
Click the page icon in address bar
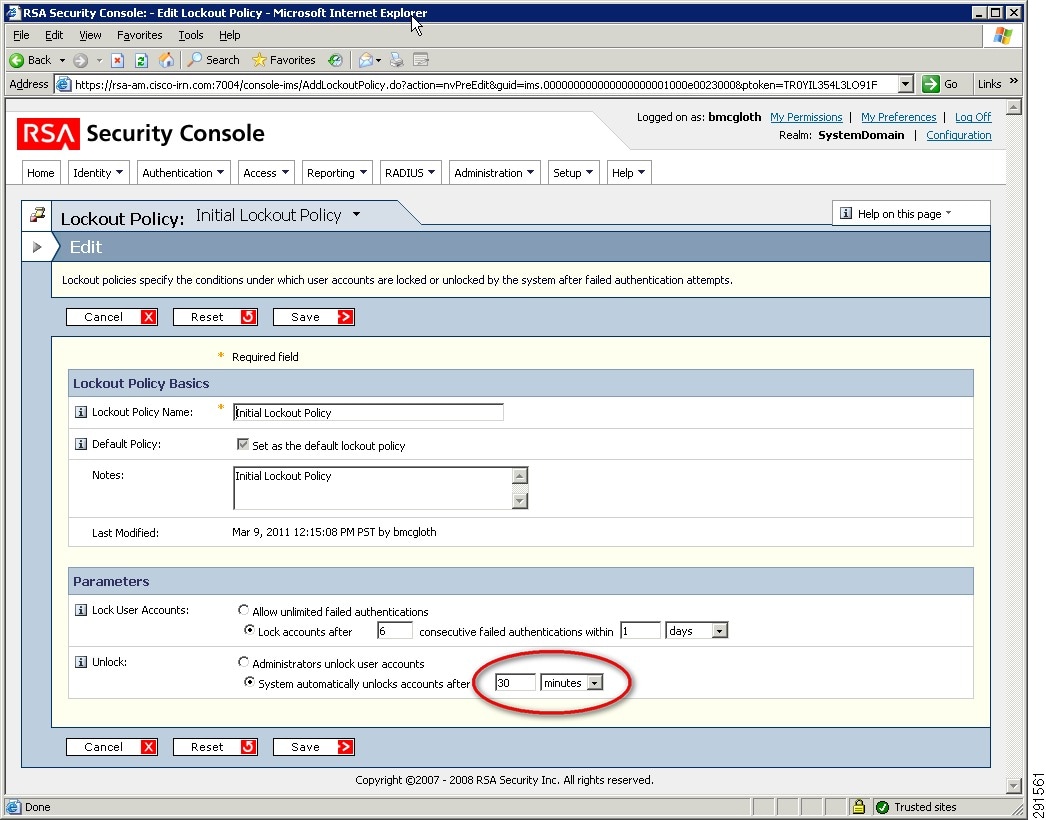(63, 84)
